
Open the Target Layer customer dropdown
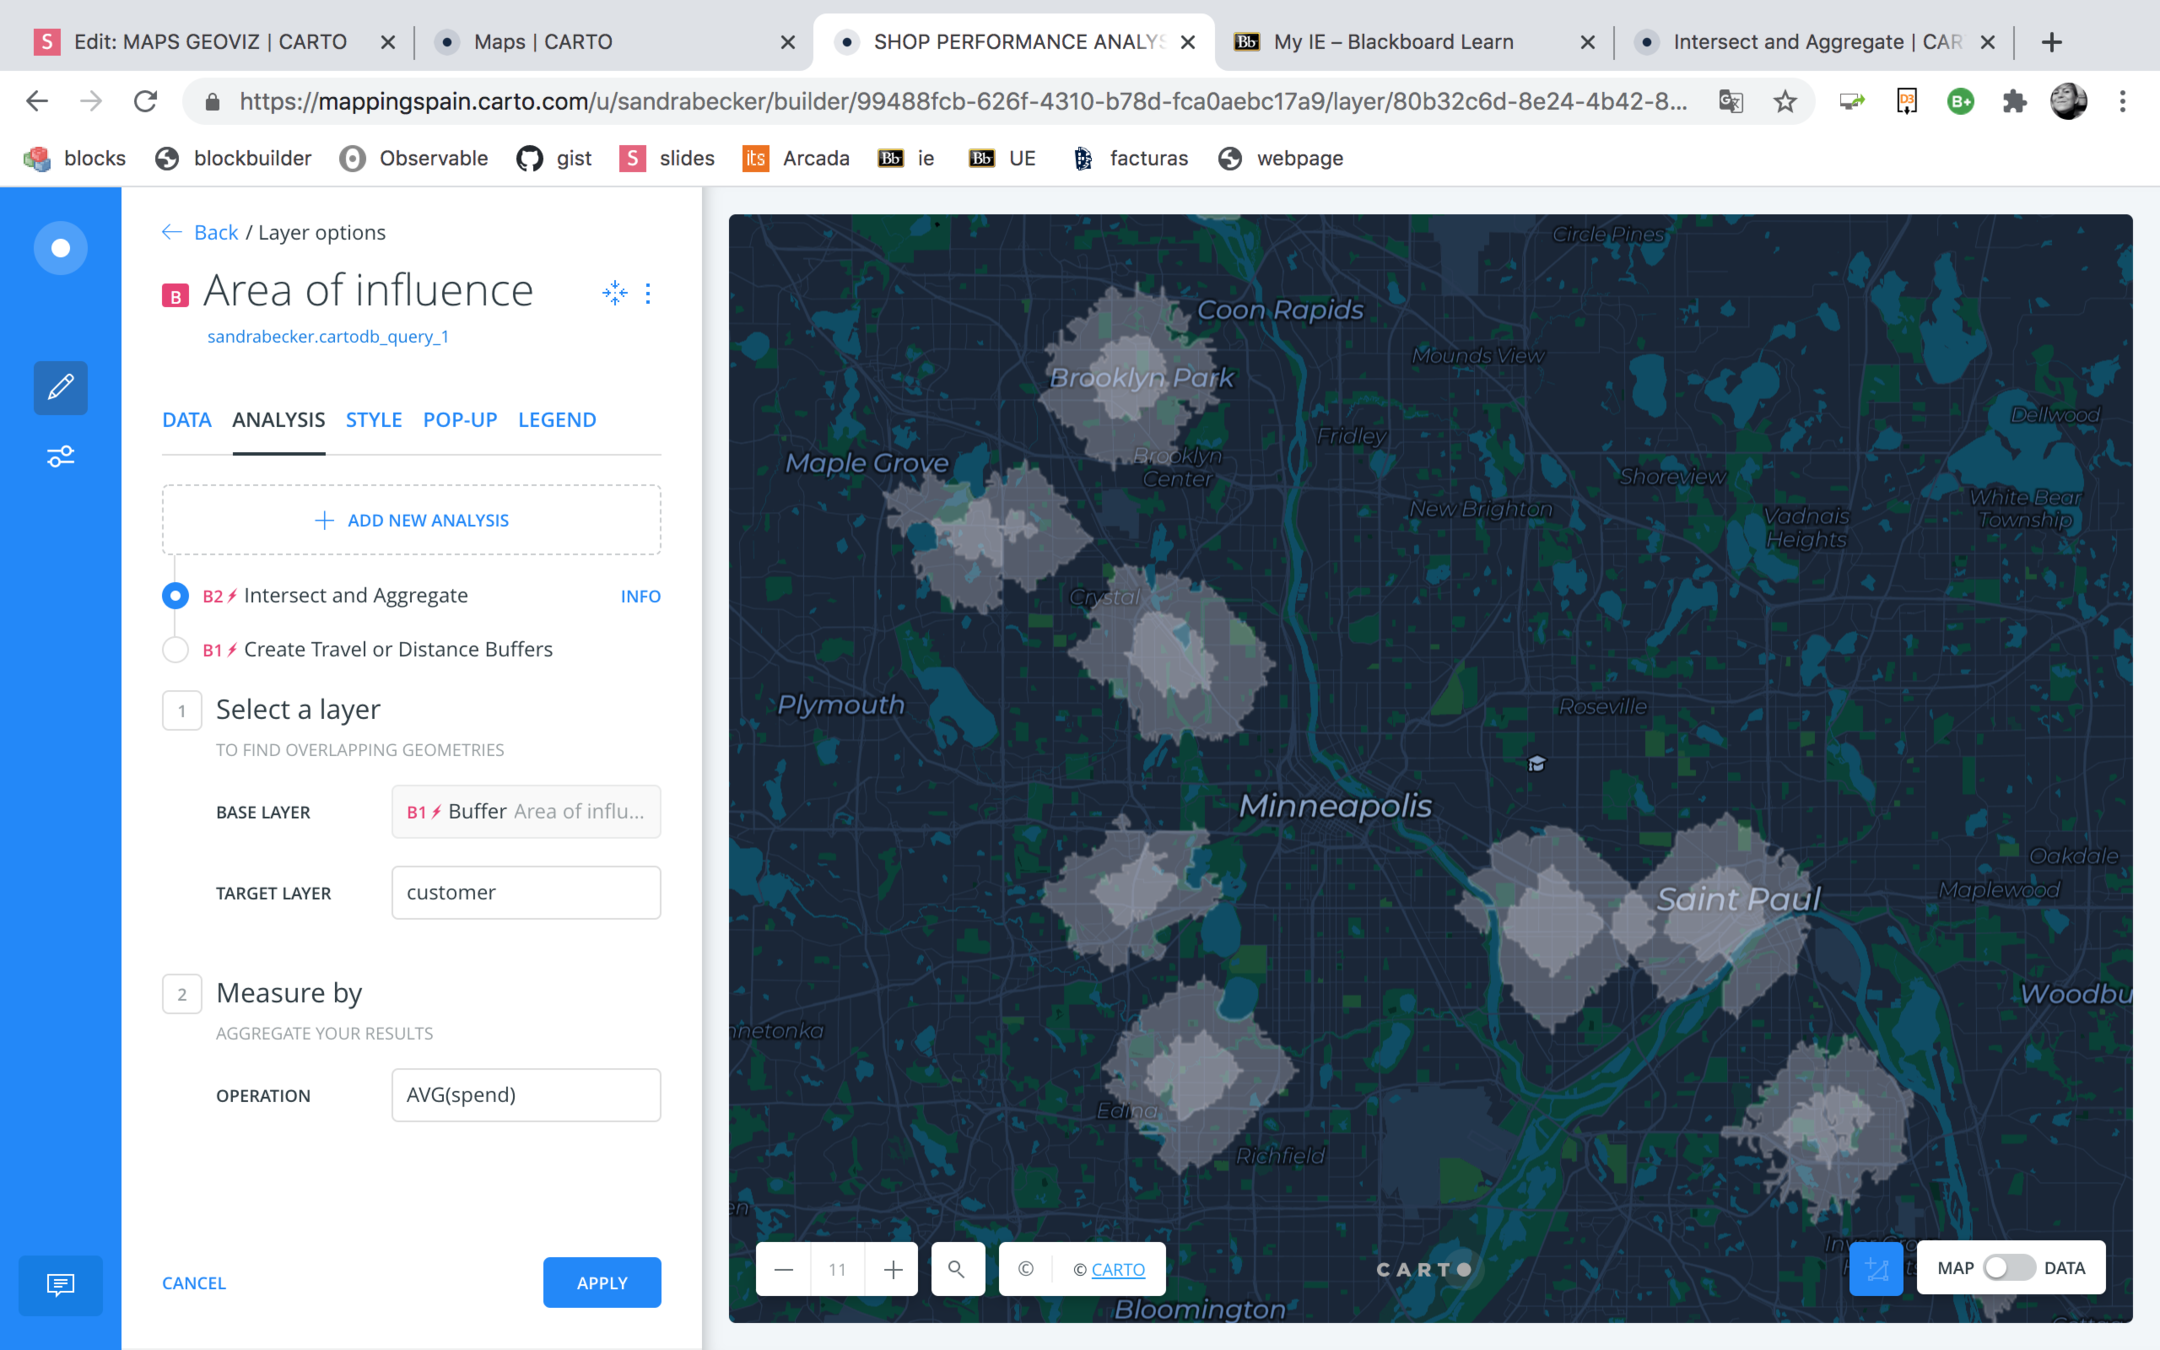click(526, 892)
